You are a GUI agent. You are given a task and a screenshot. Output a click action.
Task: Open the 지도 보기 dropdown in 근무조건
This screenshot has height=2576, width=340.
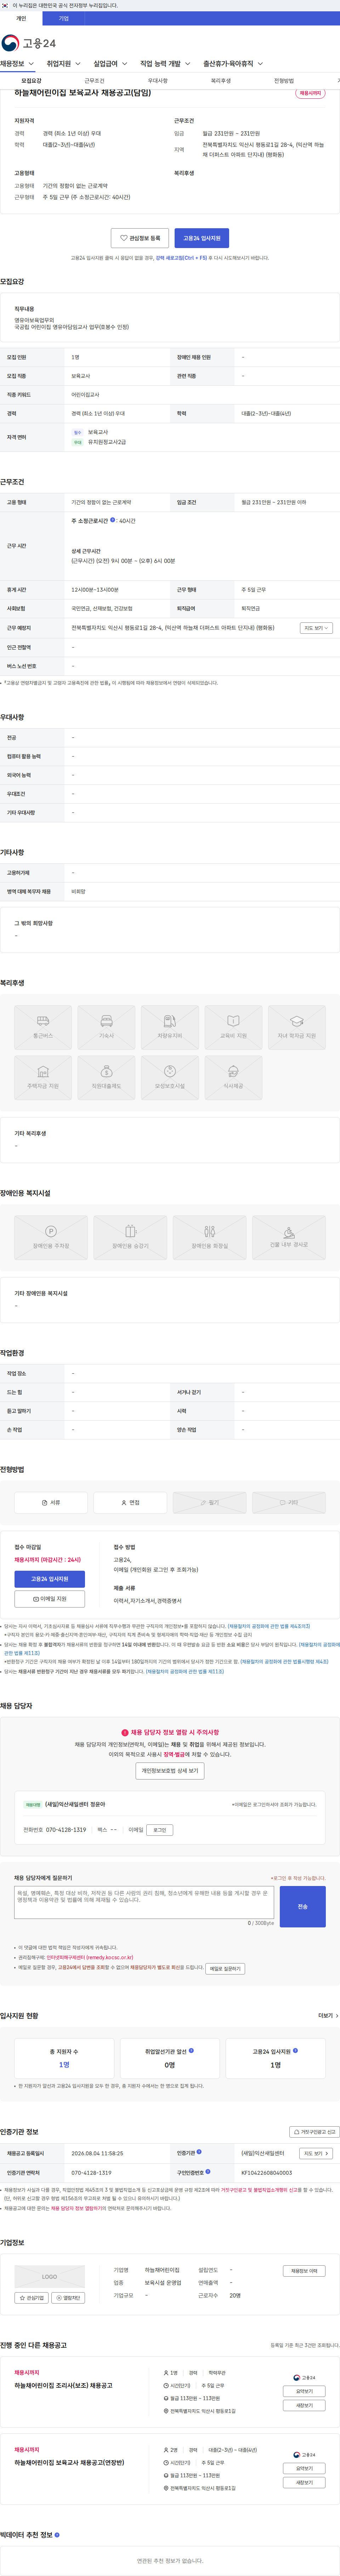[316, 628]
